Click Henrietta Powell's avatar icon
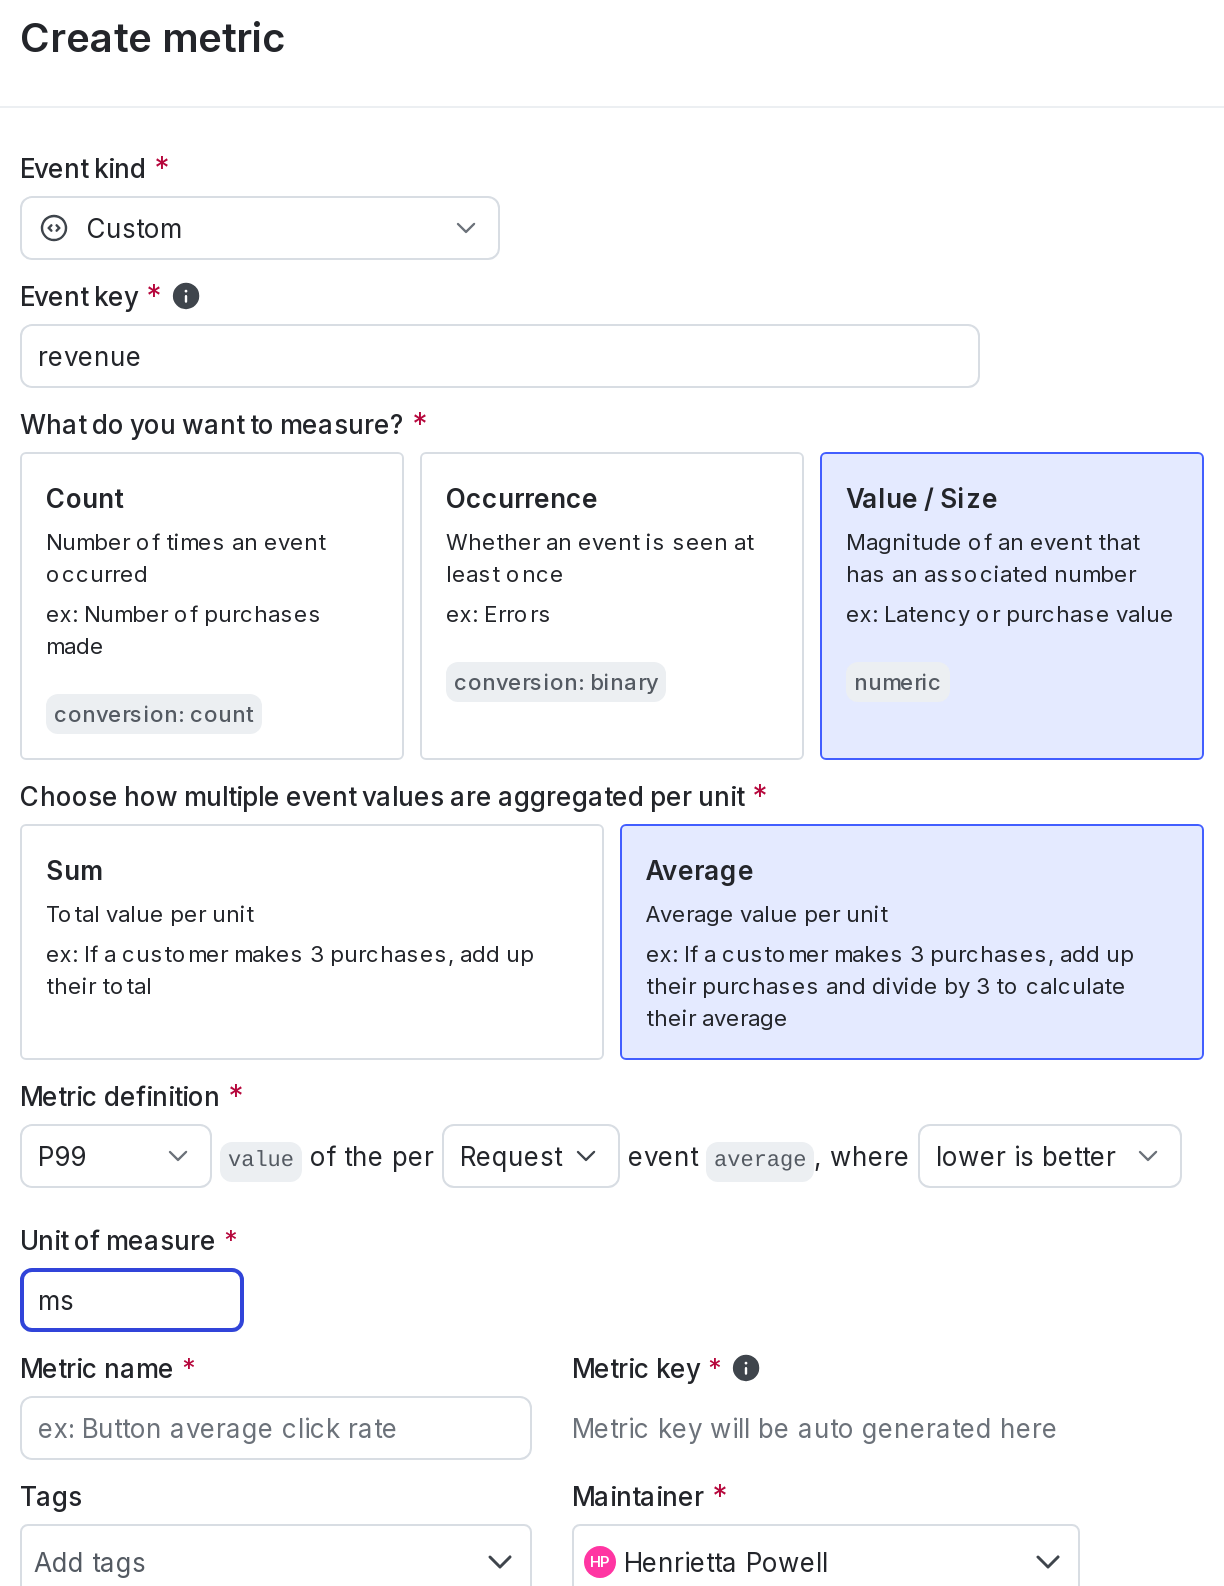 [x=600, y=1562]
